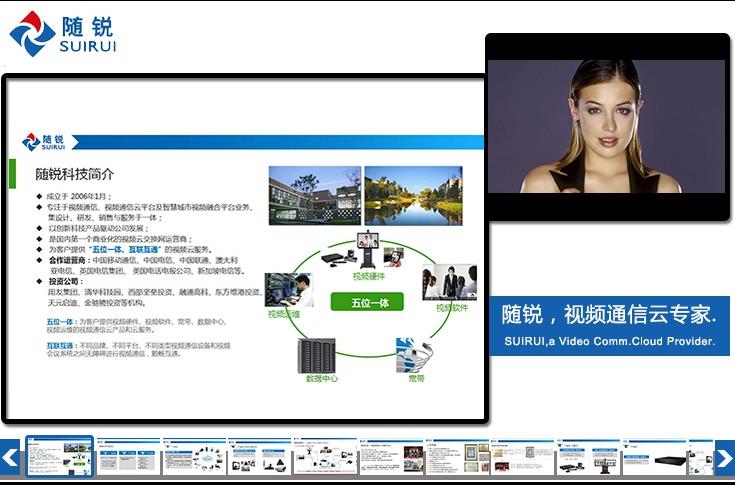
Task: Click the 视频运维 operator image
Action: click(283, 290)
